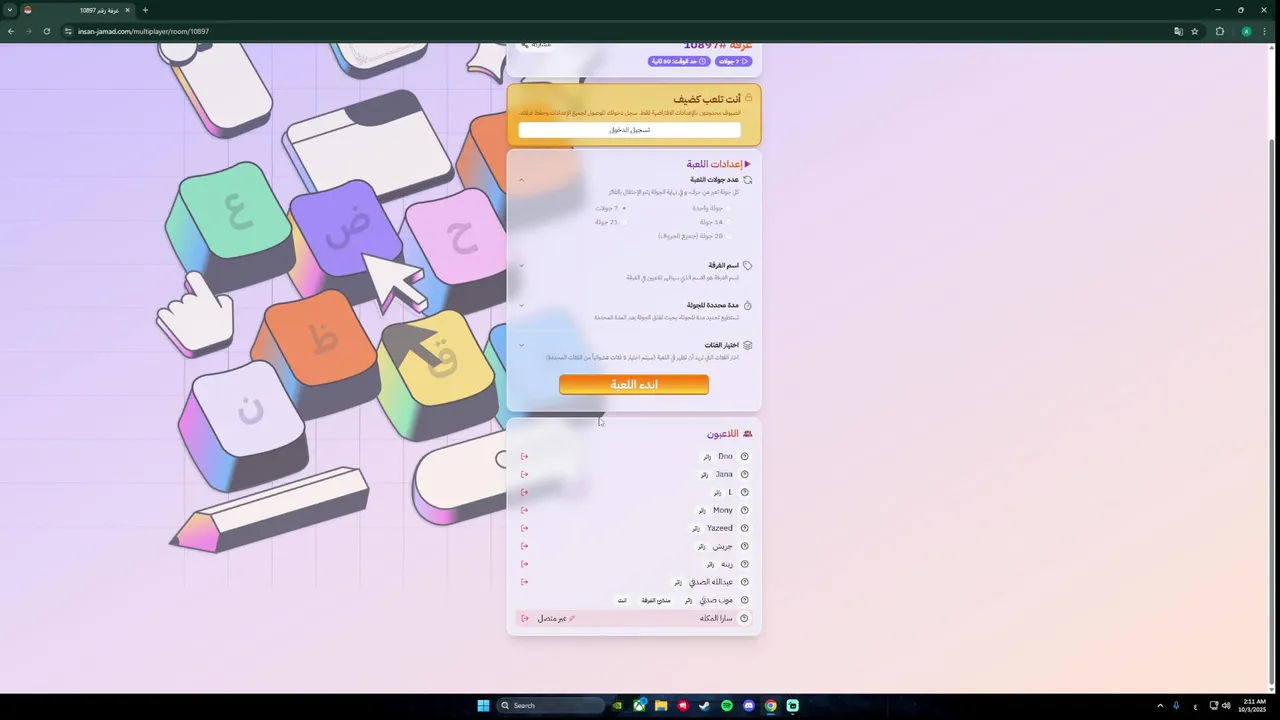Viewport: 1280px width, 720px height.
Task: Open the taskbar clock showing 2:11 AM
Action: point(1254,705)
